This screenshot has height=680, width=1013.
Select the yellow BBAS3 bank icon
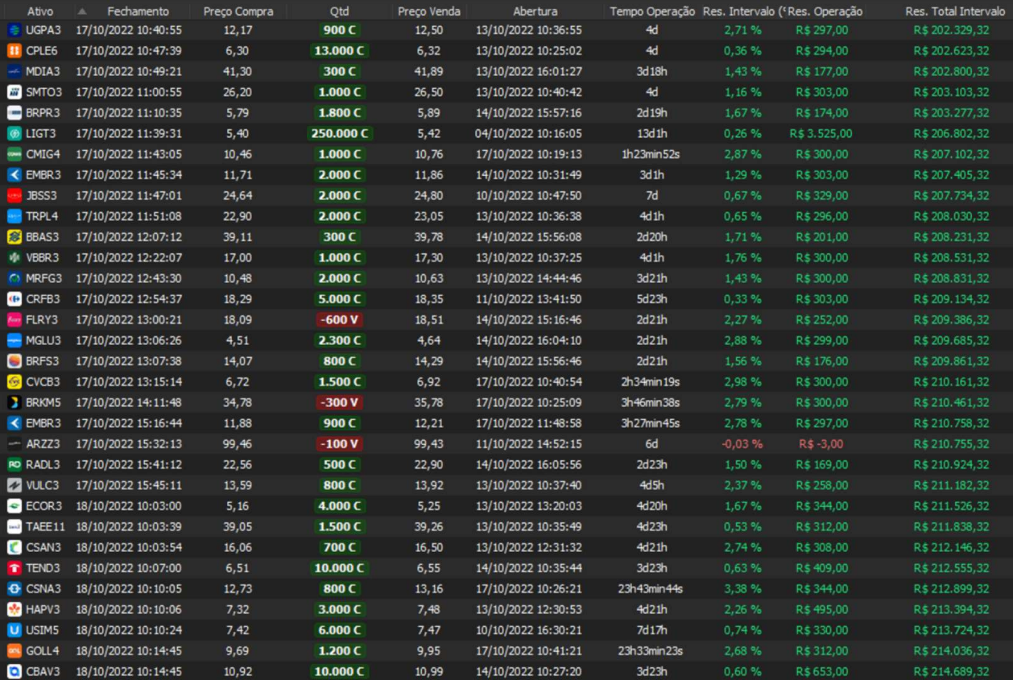point(14,237)
